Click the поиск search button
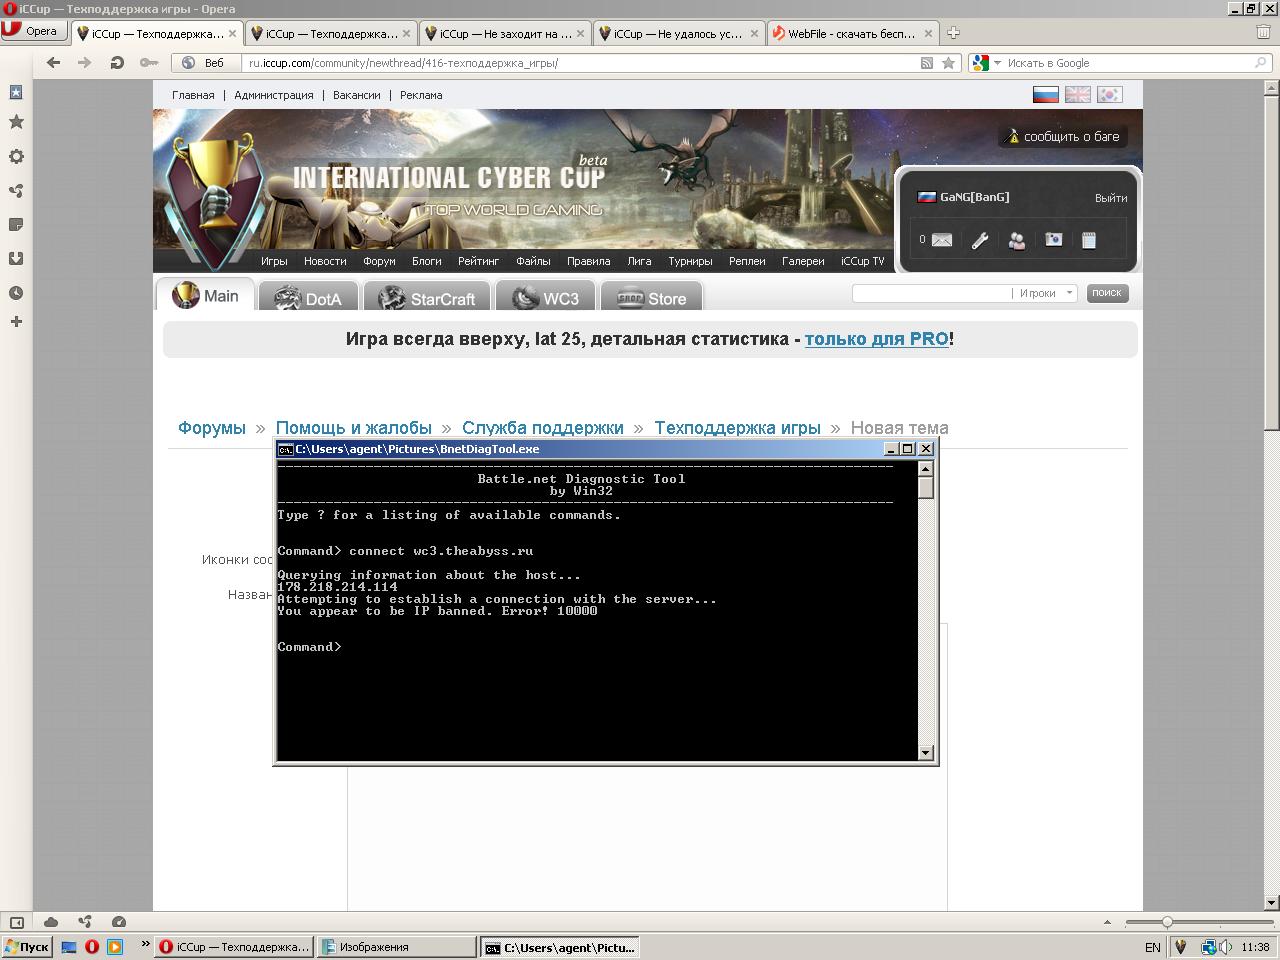The image size is (1280, 960). [x=1106, y=293]
